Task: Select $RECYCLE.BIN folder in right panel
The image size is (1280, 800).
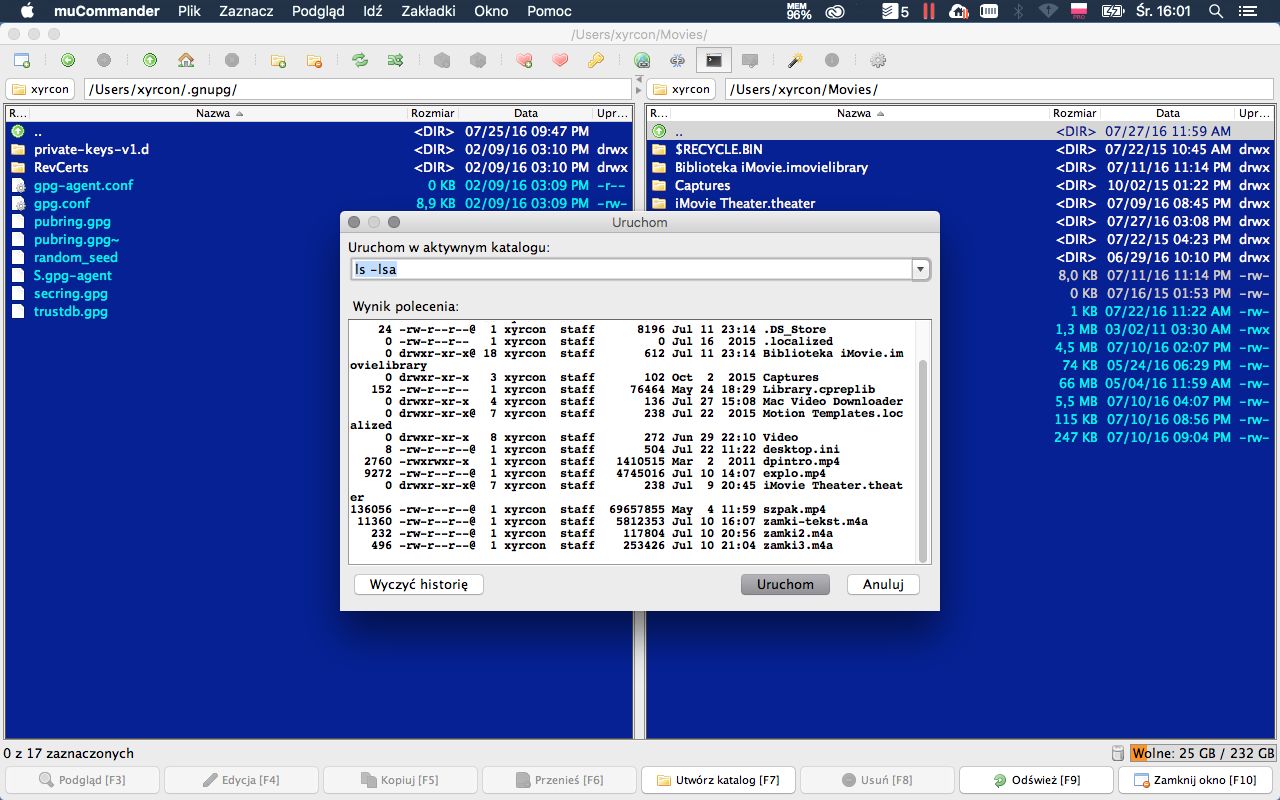Action: point(719,149)
